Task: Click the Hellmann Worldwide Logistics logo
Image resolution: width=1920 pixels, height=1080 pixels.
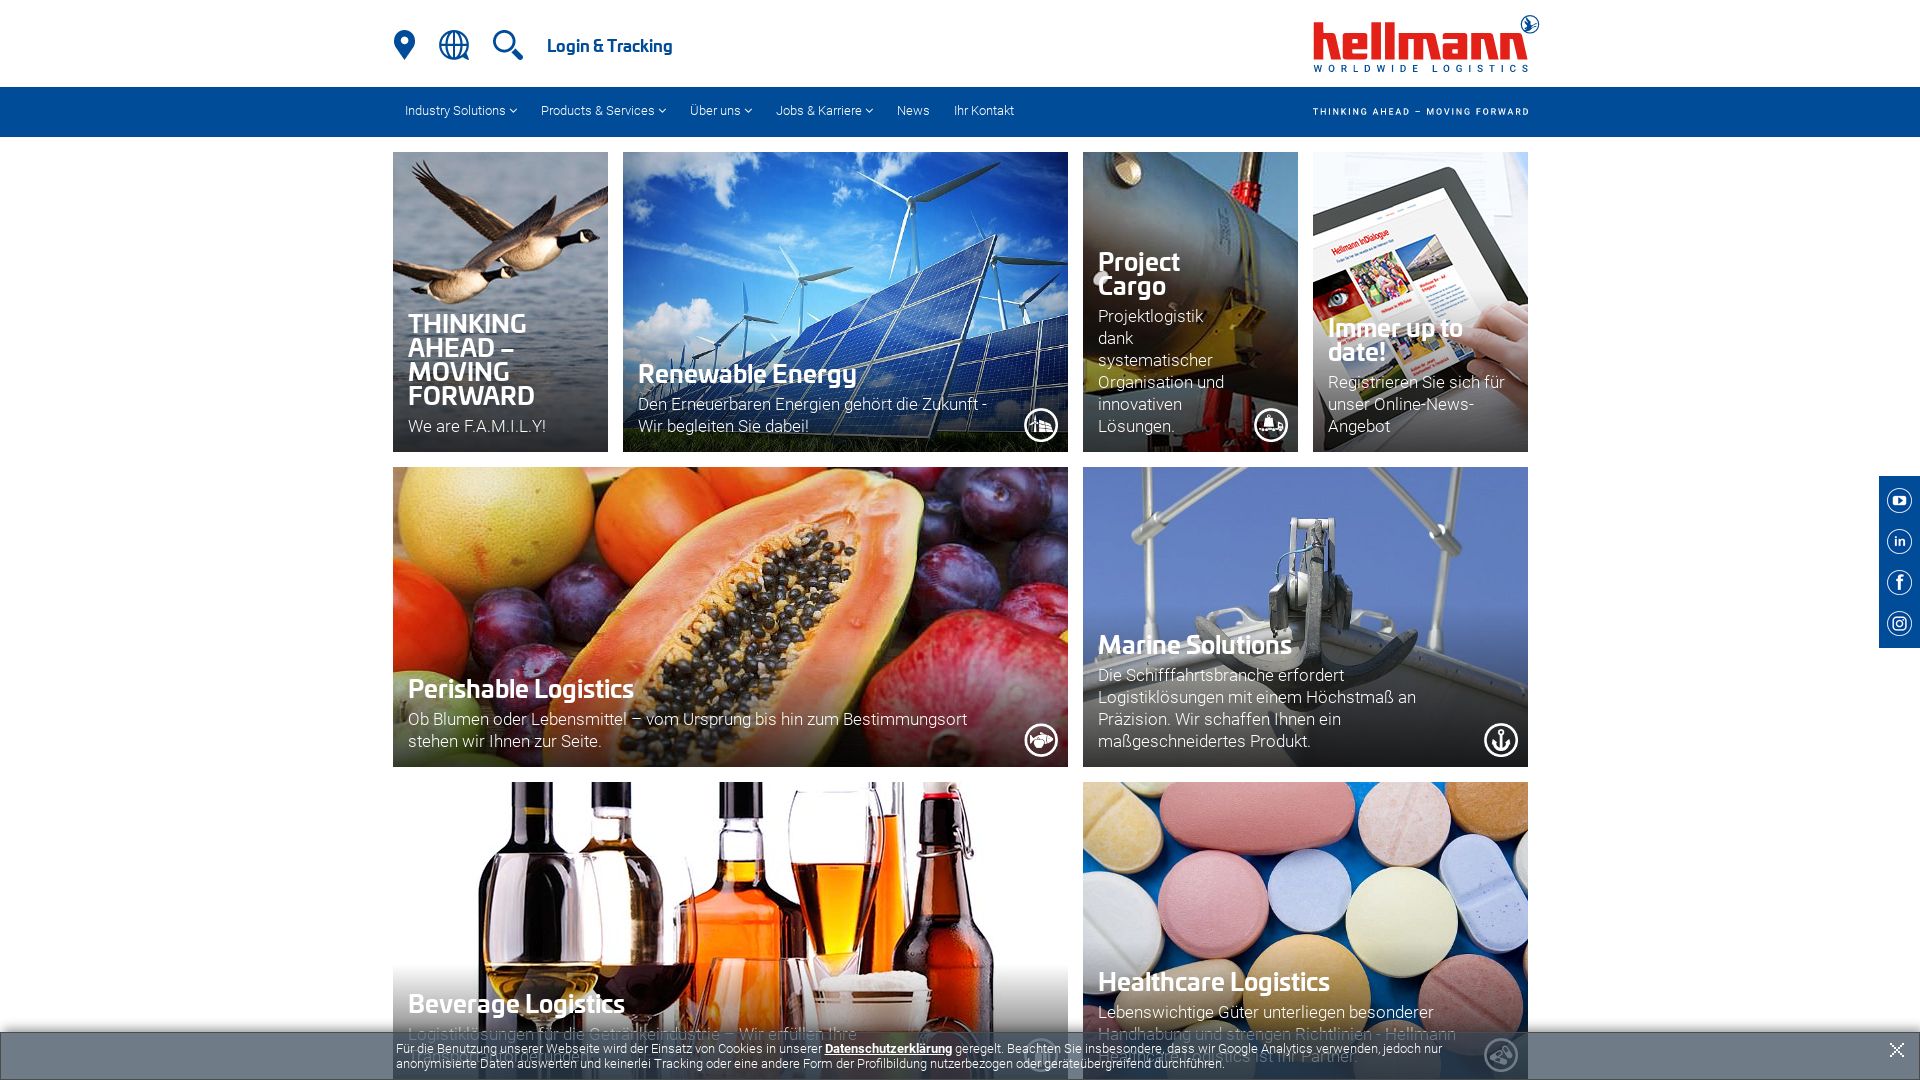Action: tap(1426, 45)
